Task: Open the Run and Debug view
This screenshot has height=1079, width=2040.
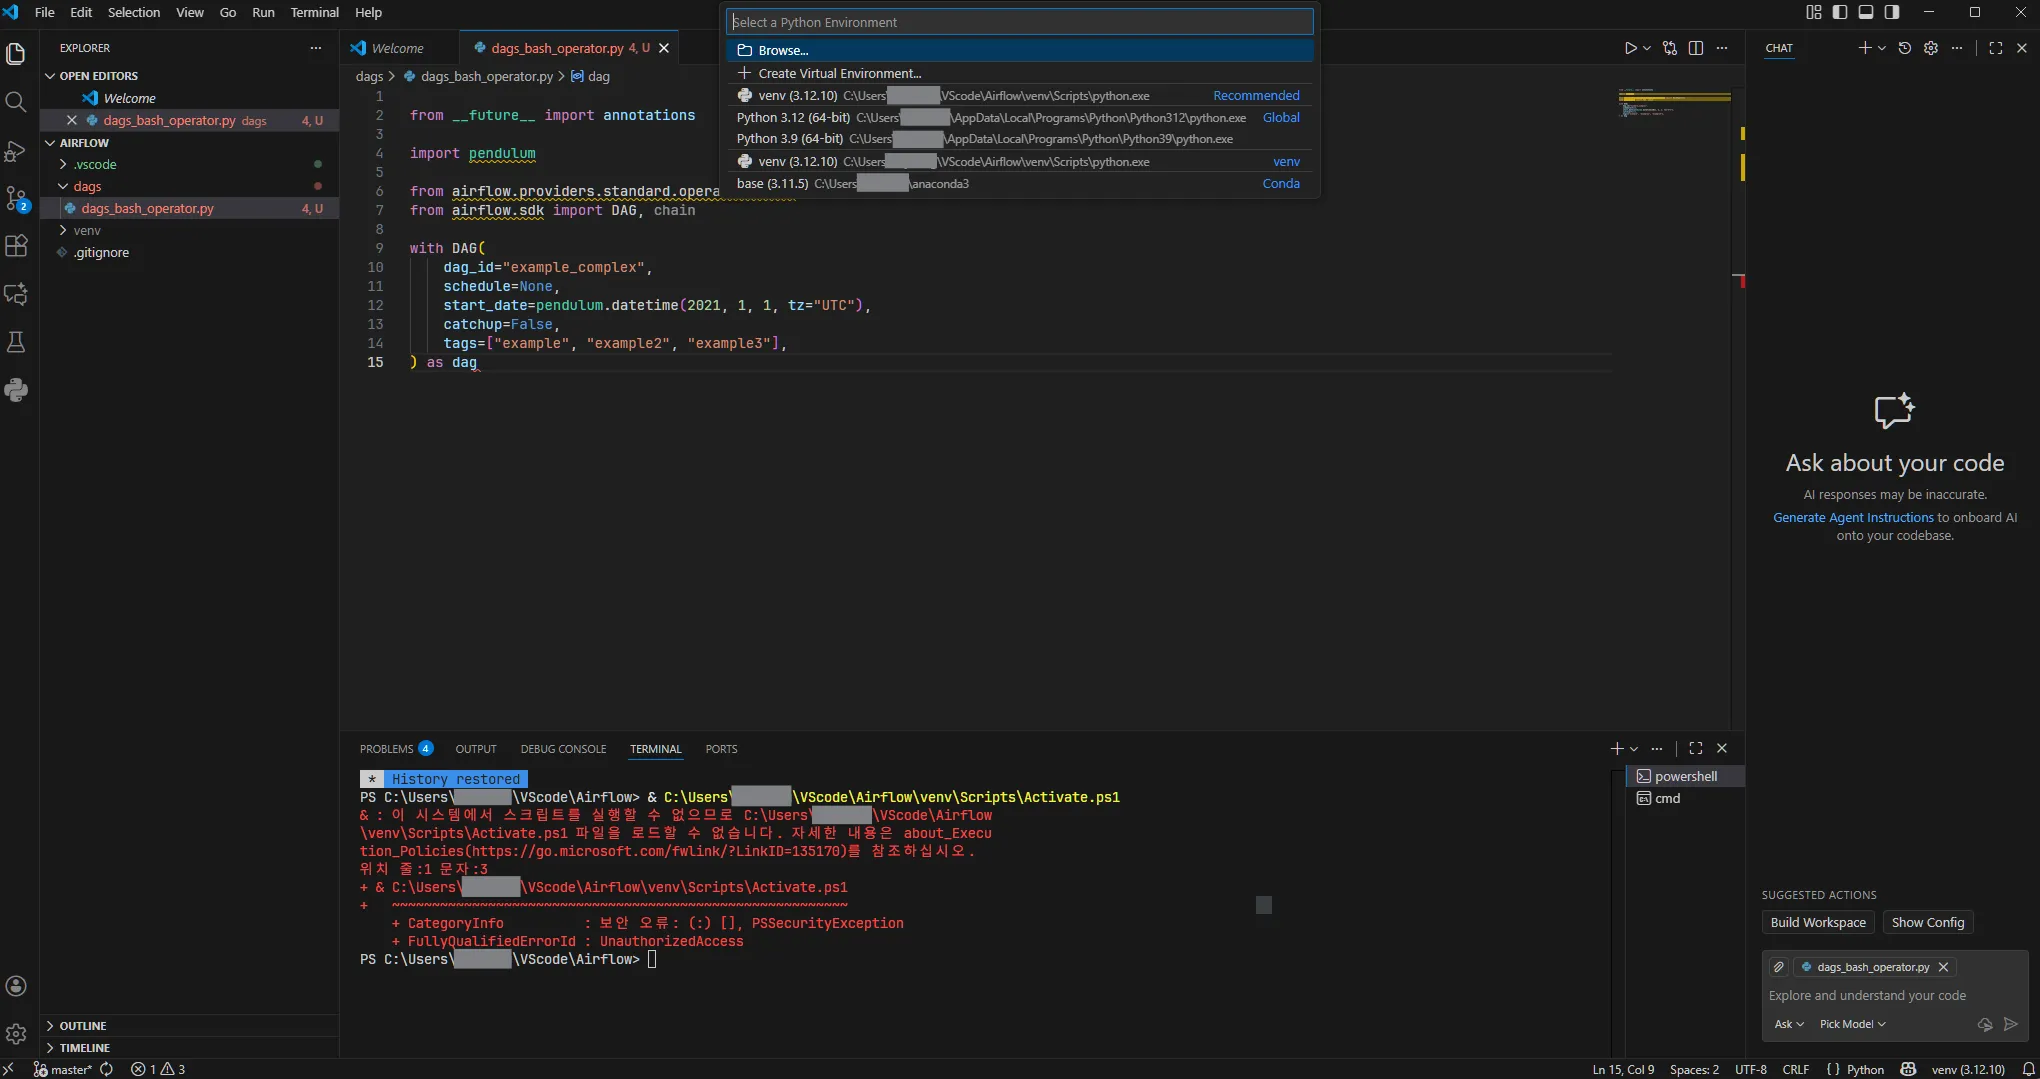Action: pyautogui.click(x=16, y=151)
